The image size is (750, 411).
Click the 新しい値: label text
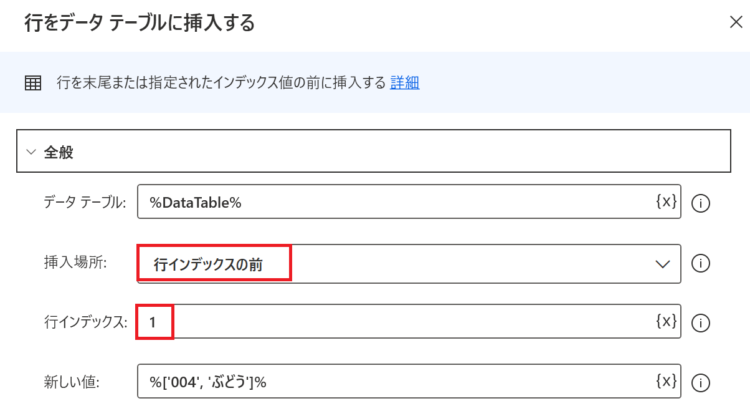(x=72, y=382)
